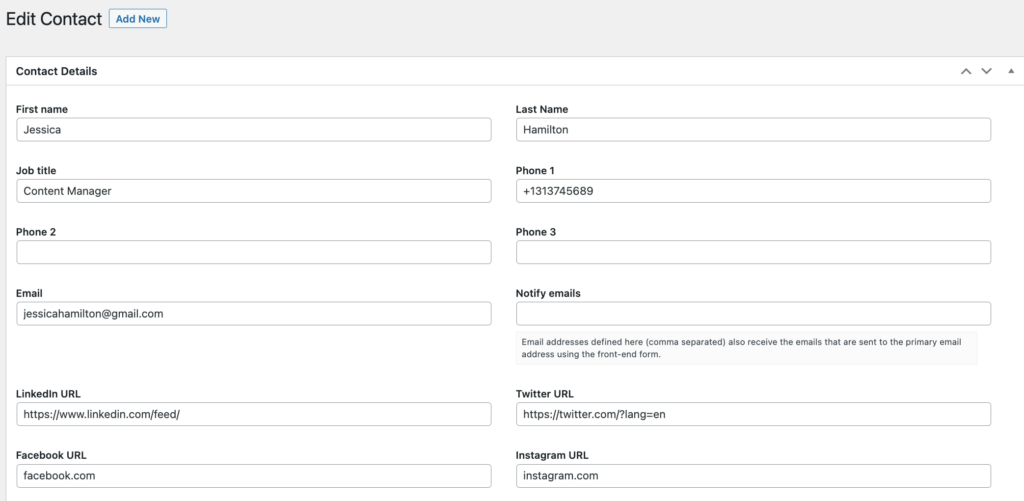The height and width of the screenshot is (501, 1024).
Task: Select the Email input field
Action: [x=253, y=314]
